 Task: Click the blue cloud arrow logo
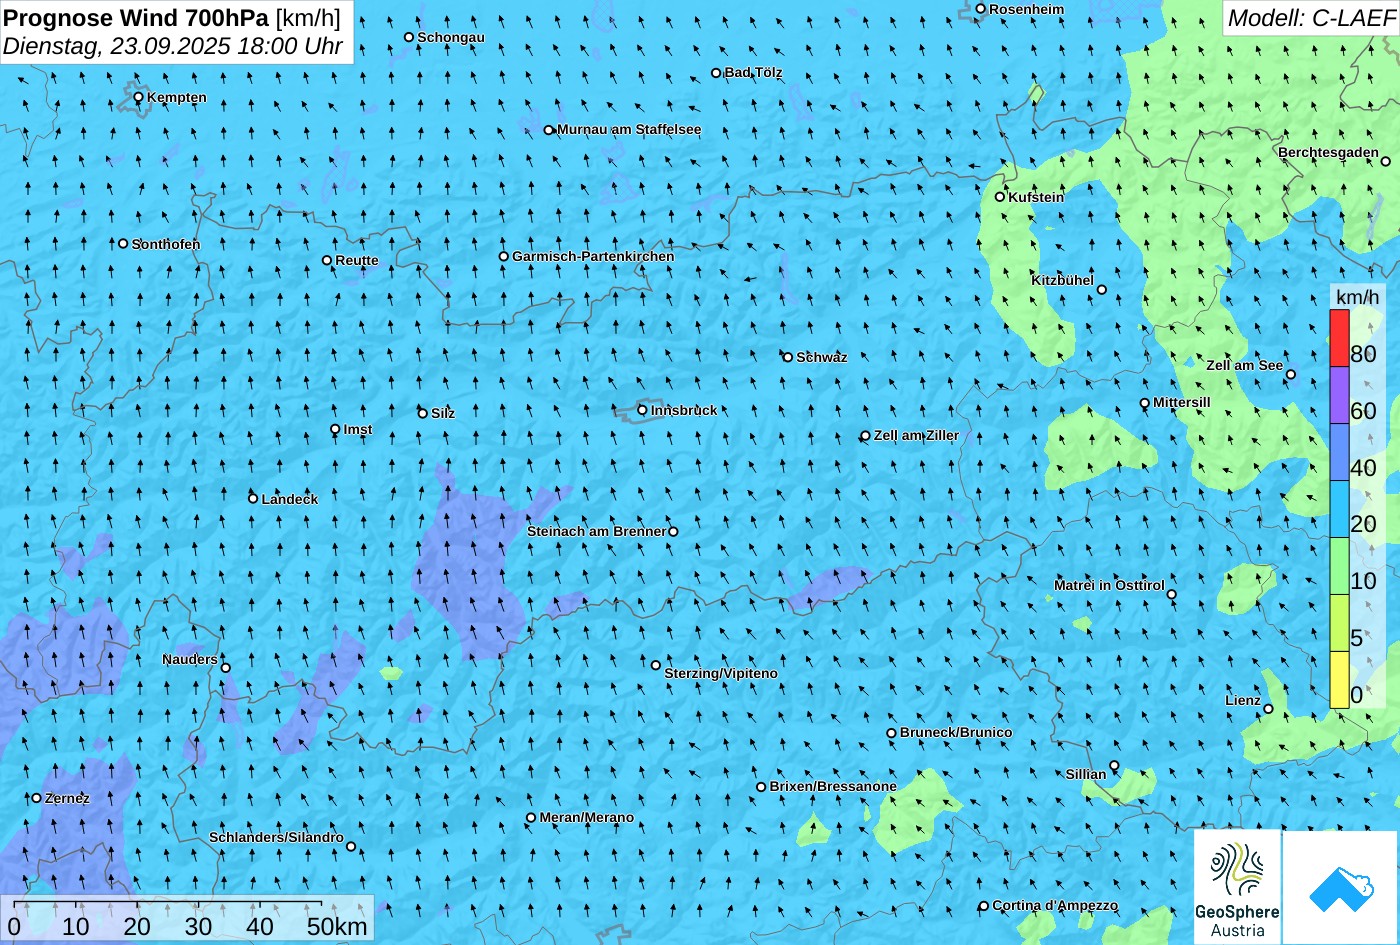(x=1341, y=888)
